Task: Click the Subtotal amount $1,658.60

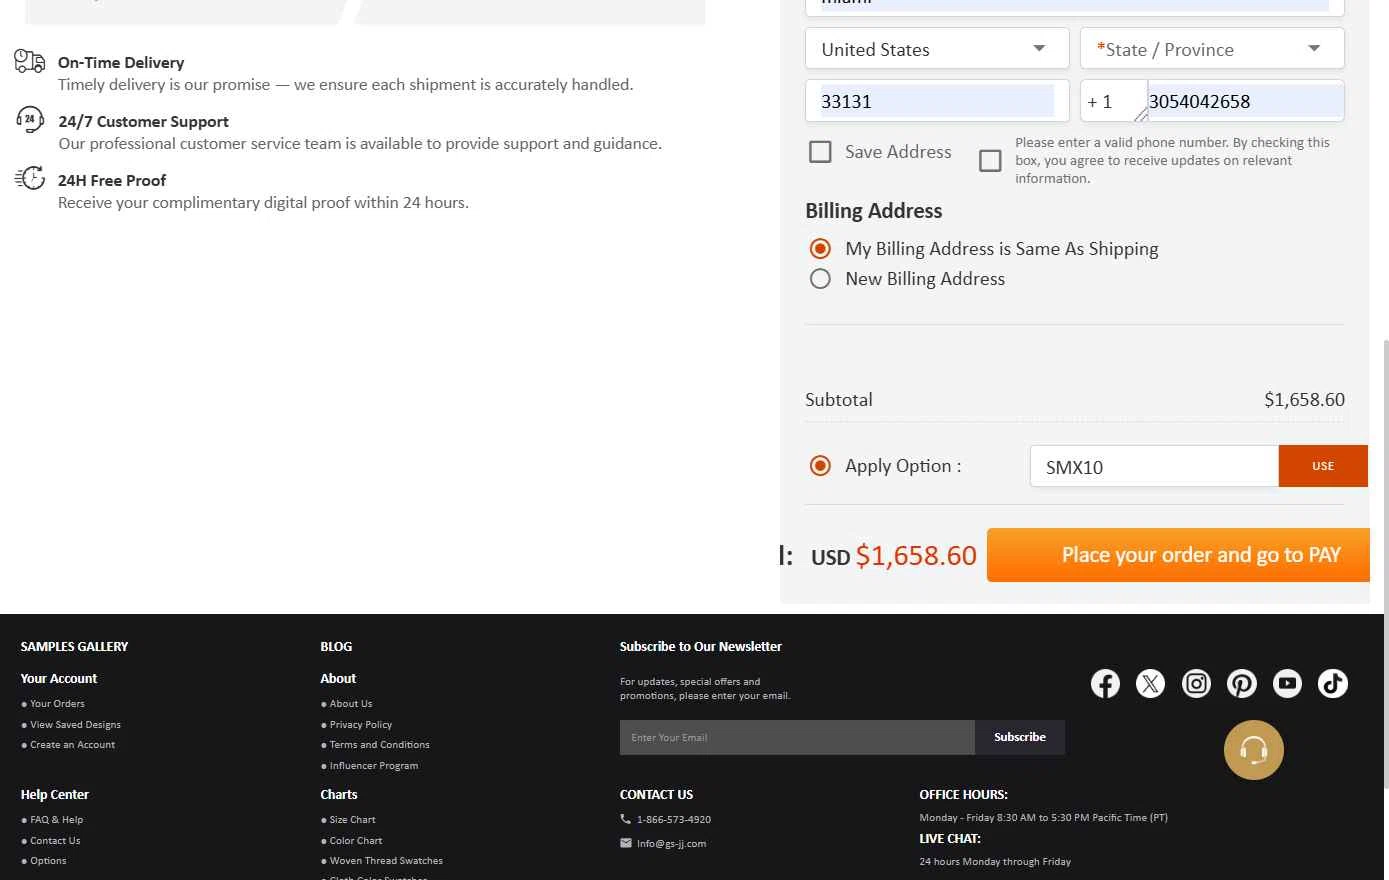Action: pos(1304,400)
